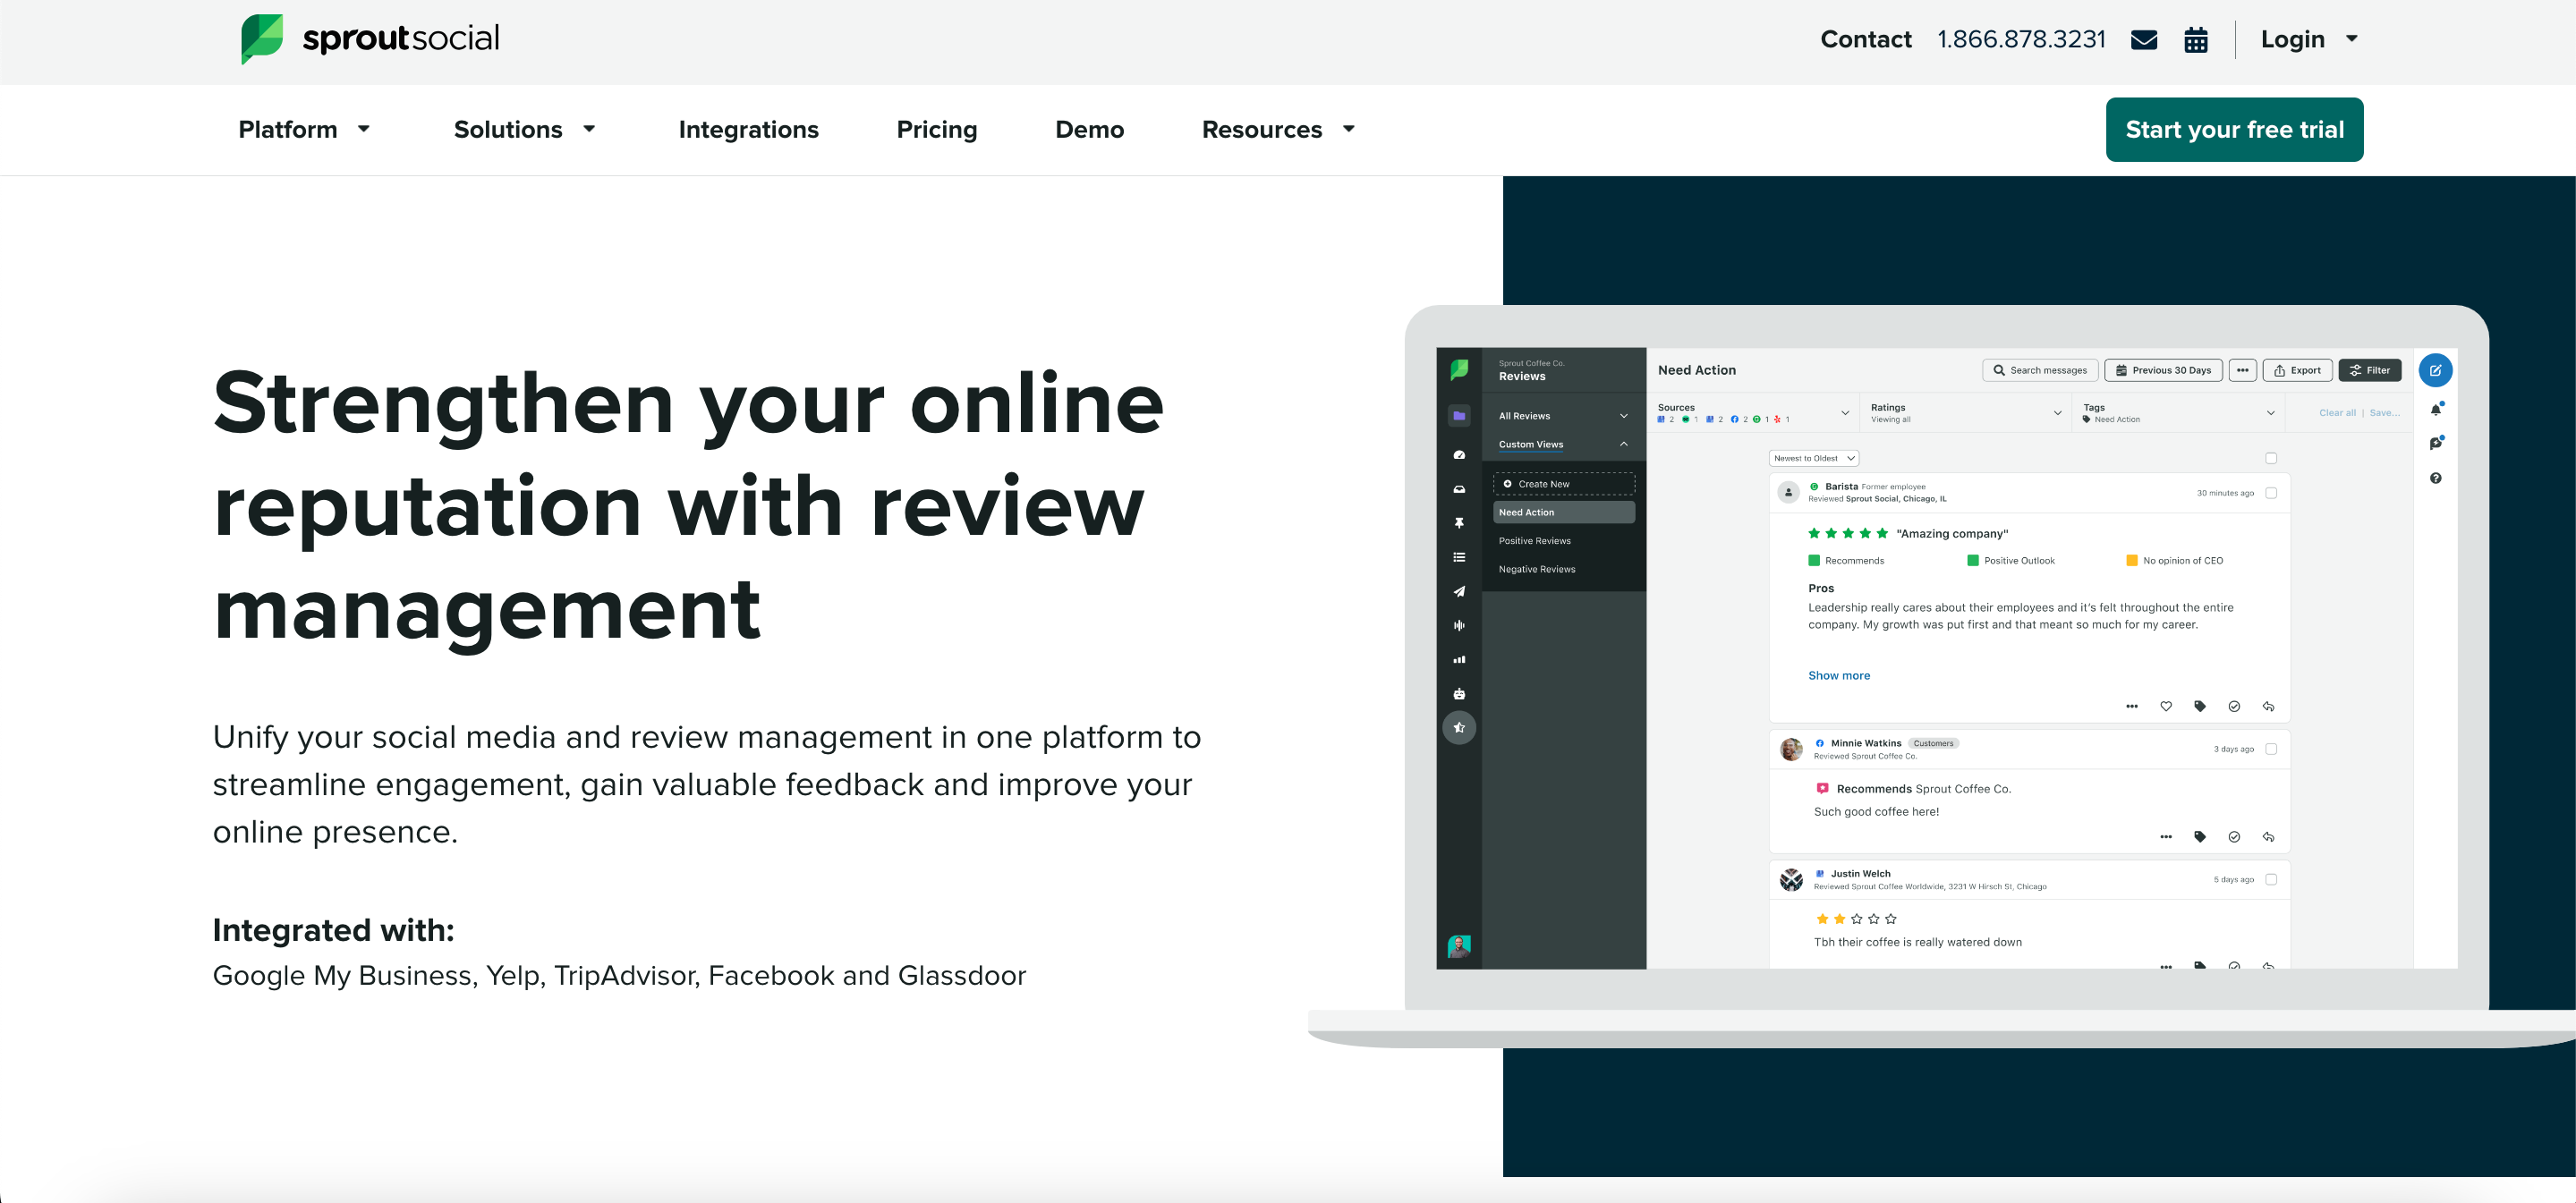
Task: Click the question mark help icon
Action: click(2435, 478)
